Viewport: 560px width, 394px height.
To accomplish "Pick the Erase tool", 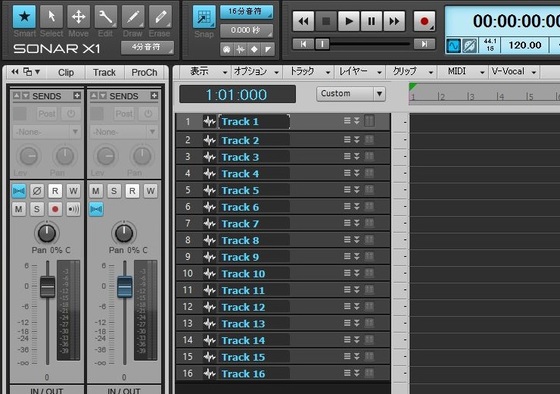I will 160,16.
